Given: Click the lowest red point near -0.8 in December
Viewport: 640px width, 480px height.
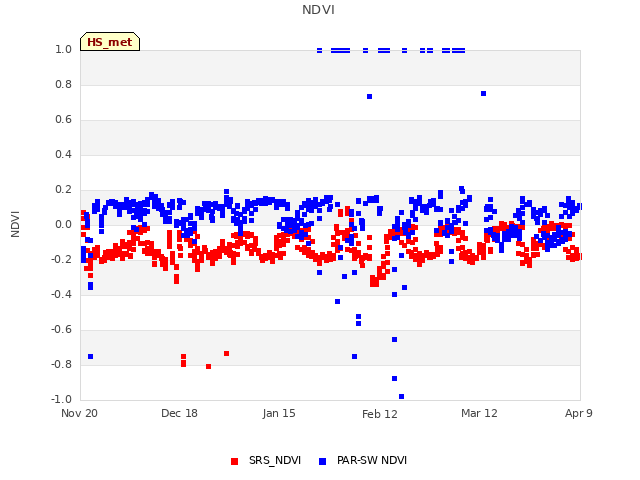Looking at the screenshot, I should [x=208, y=367].
